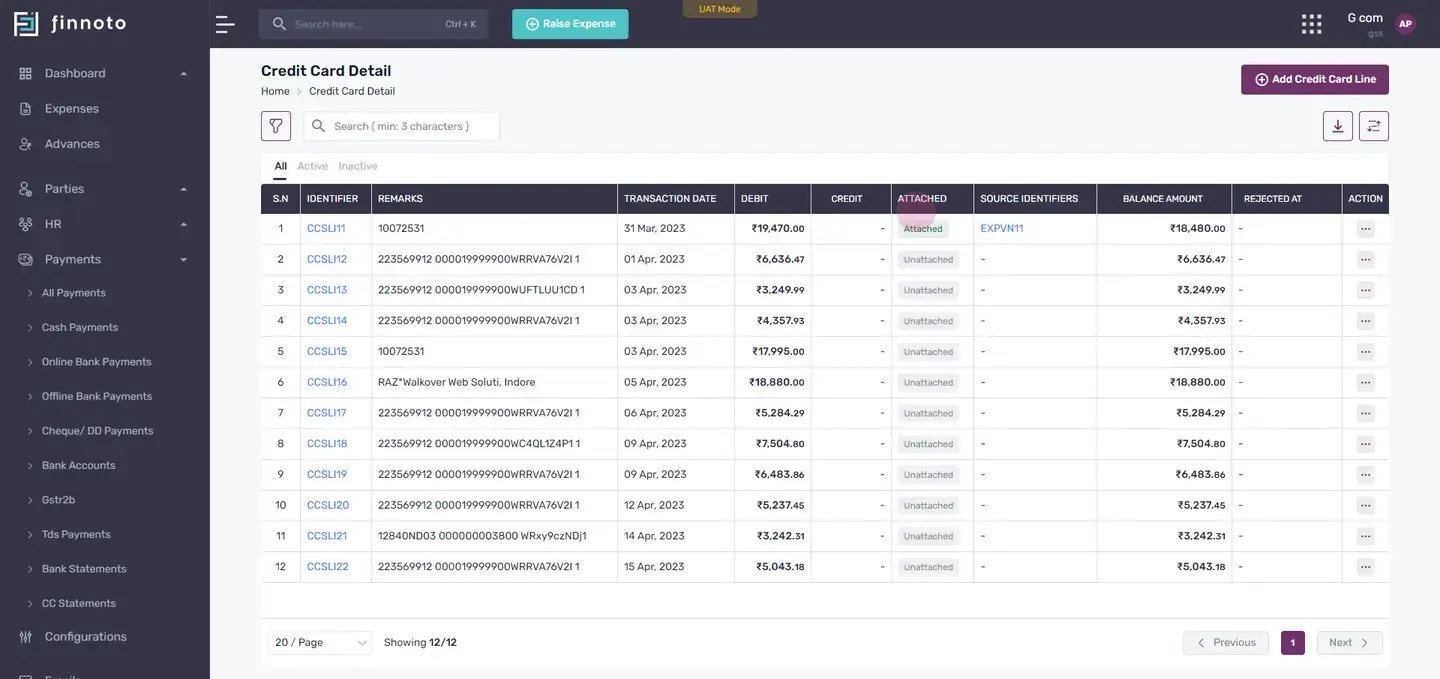1440x679 pixels.
Task: Open action menu for CCSLI13 row
Action: click(1365, 290)
